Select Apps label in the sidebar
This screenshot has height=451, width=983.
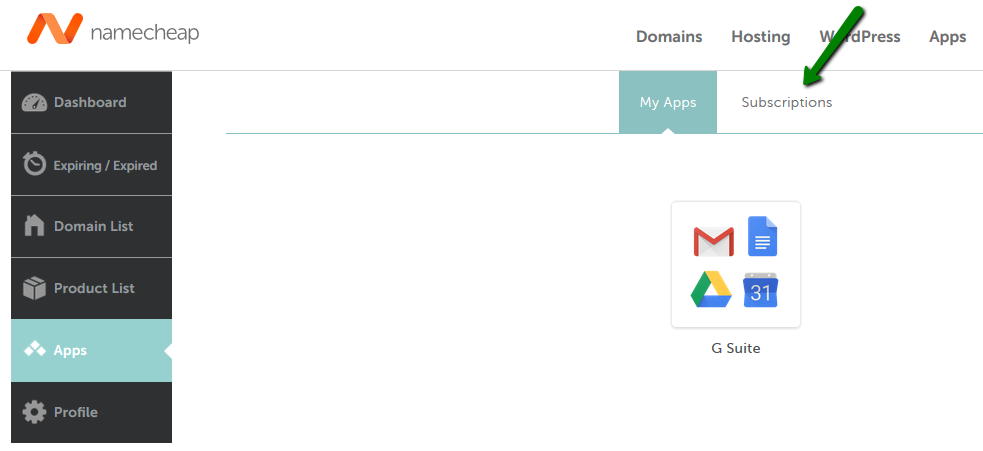coord(70,350)
